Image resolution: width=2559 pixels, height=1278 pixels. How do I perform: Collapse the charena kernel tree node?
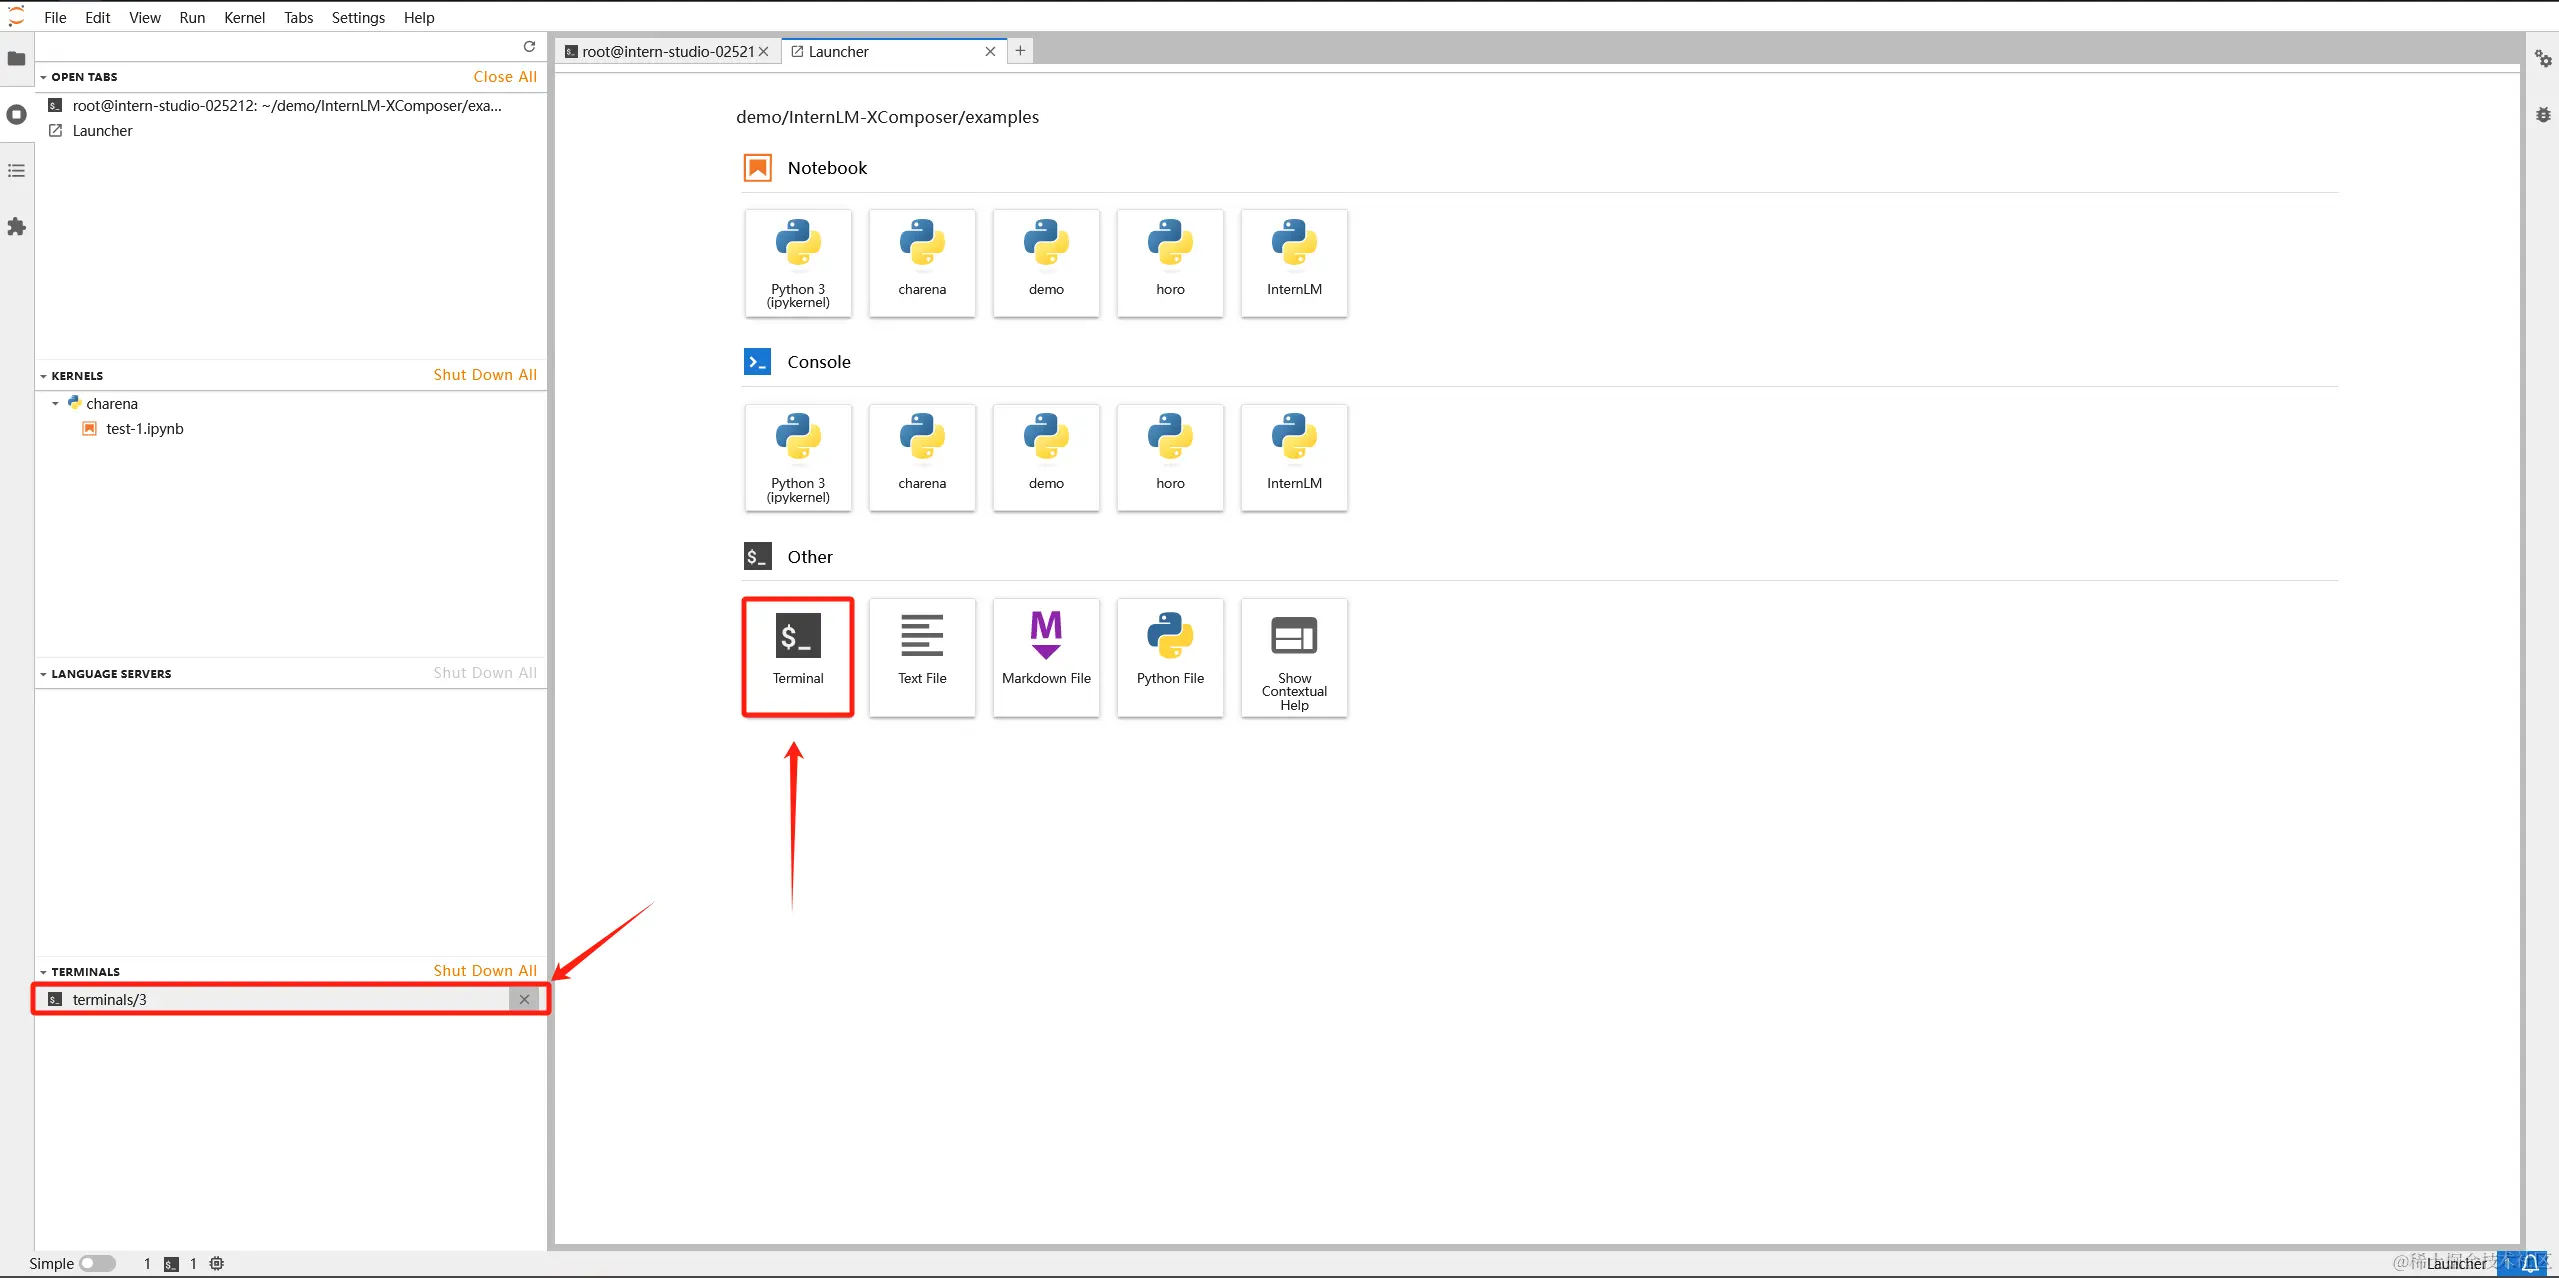pos(55,404)
